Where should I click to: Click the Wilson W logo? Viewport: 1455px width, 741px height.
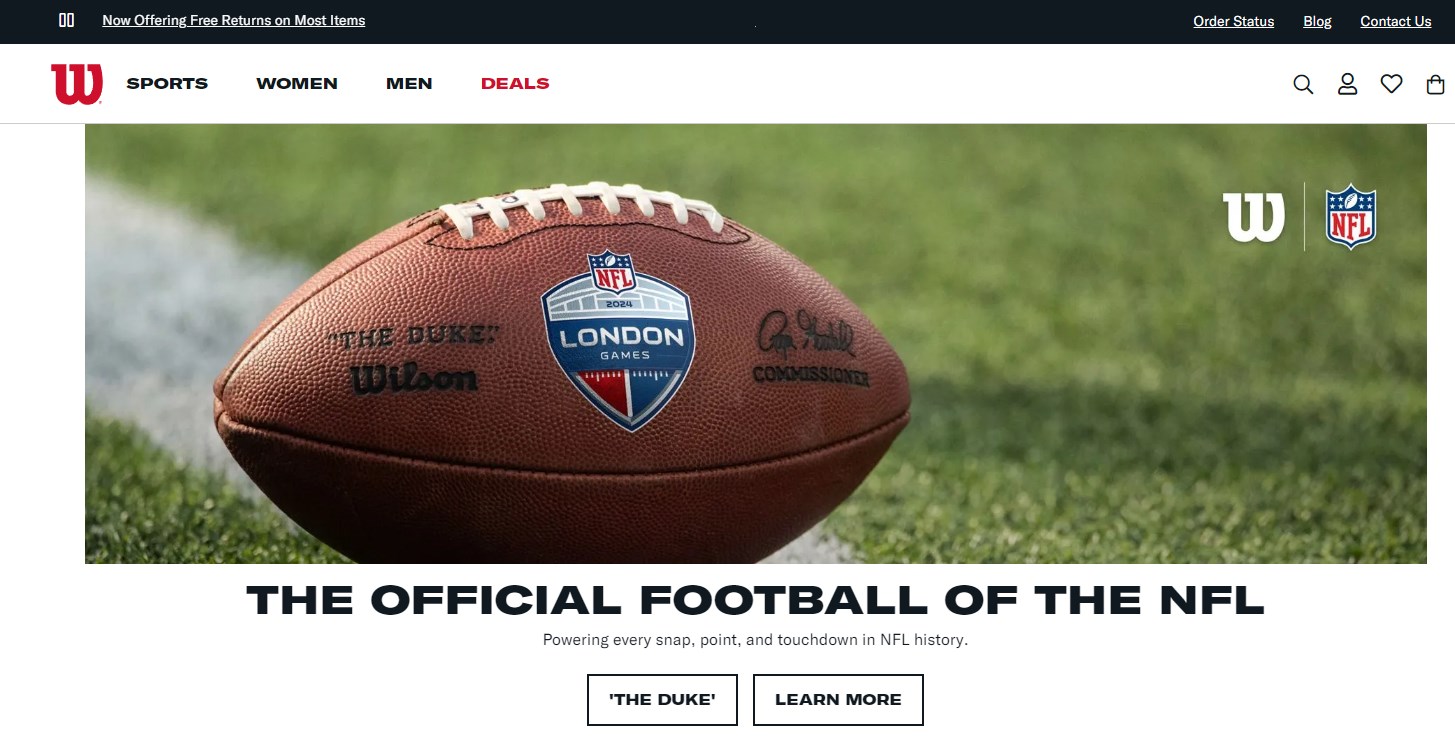pyautogui.click(x=77, y=84)
